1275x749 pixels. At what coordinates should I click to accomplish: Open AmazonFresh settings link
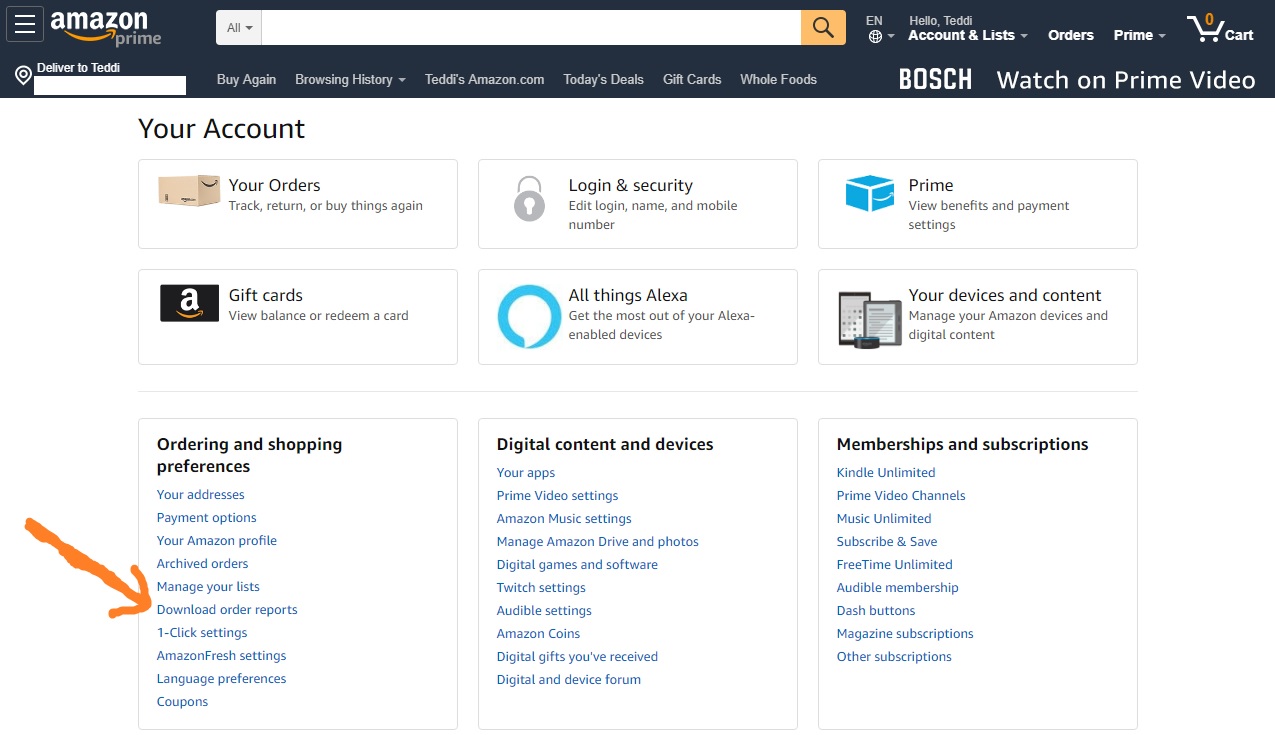pyautogui.click(x=221, y=655)
